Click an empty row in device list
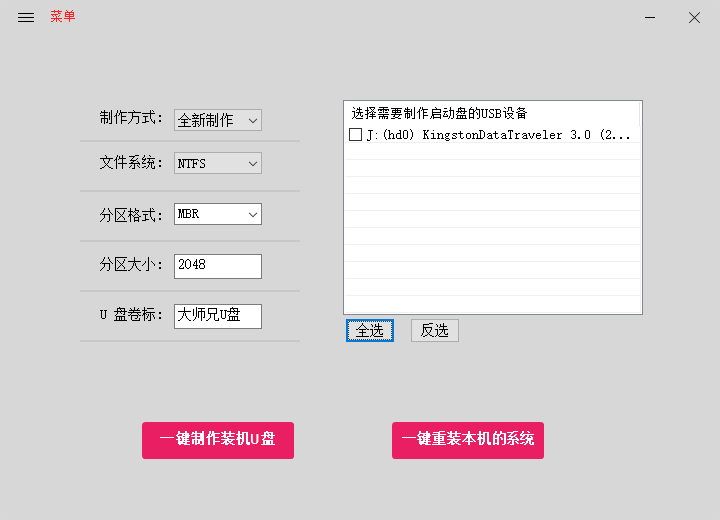Screen dimensions: 720x520 (x=492, y=220)
